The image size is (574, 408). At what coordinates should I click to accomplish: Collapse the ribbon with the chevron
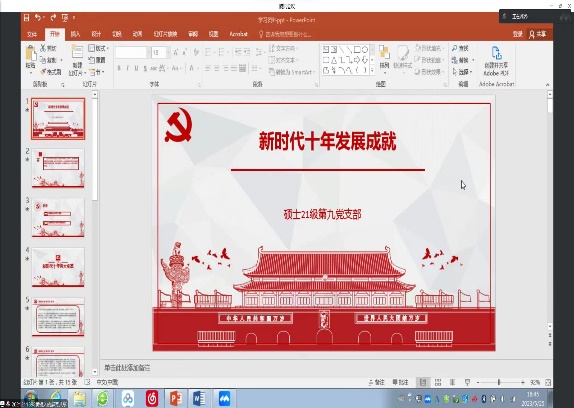548,85
